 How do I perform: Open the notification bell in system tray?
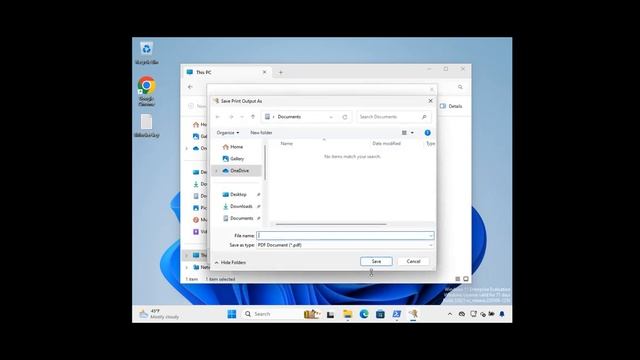coord(502,314)
